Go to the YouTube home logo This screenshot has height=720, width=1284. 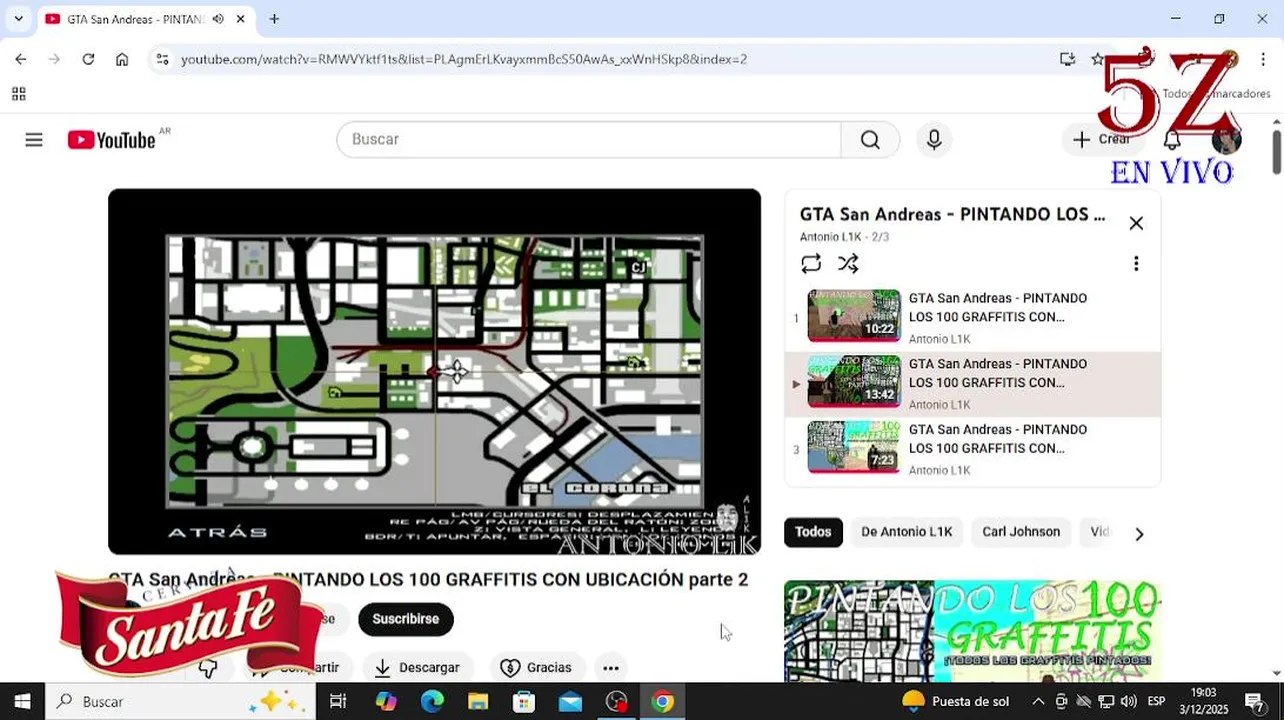(112, 140)
